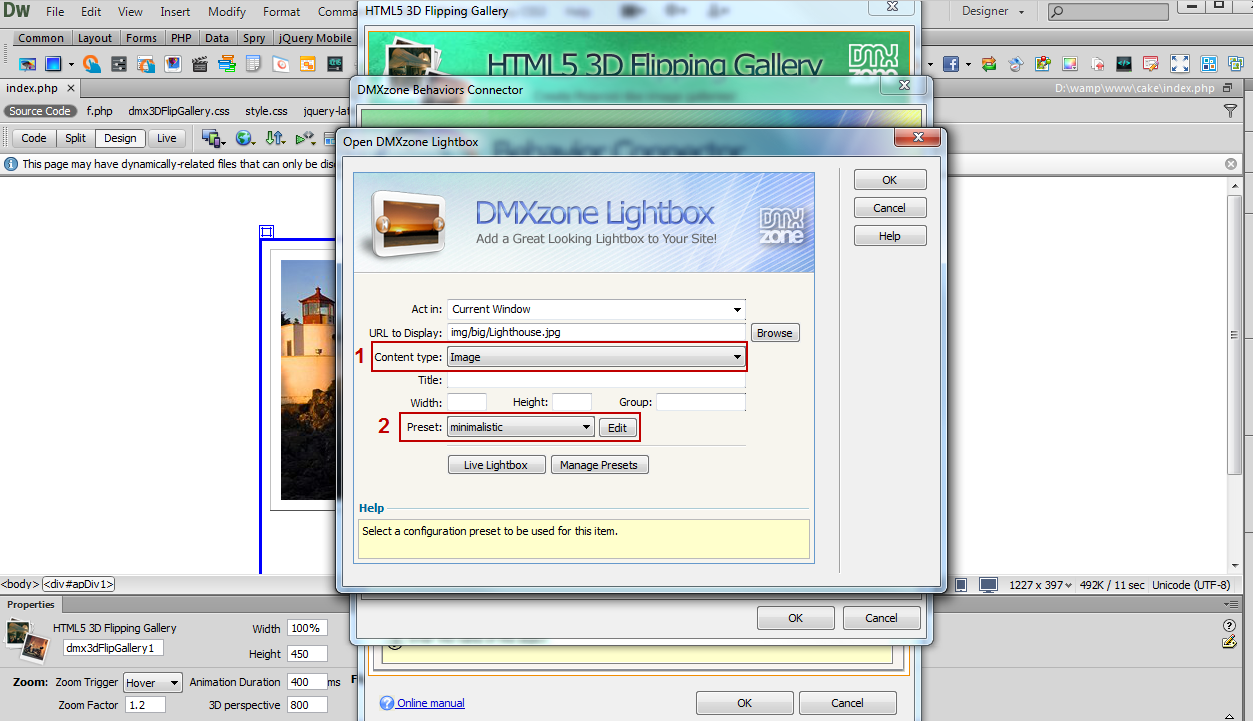
Task: Open the Zoom Trigger Hover dropdown
Action: 153,683
